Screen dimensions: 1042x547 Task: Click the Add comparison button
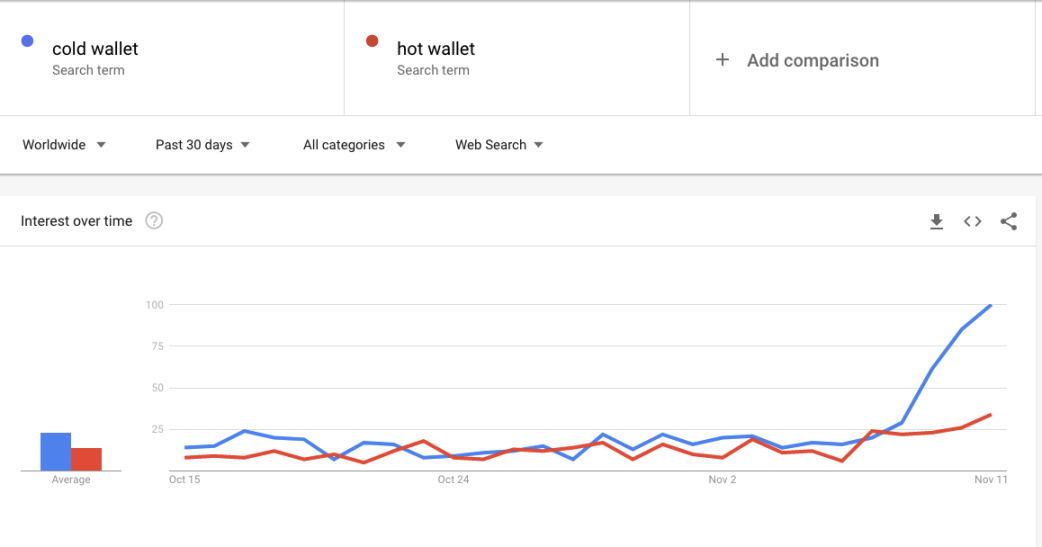tap(812, 60)
